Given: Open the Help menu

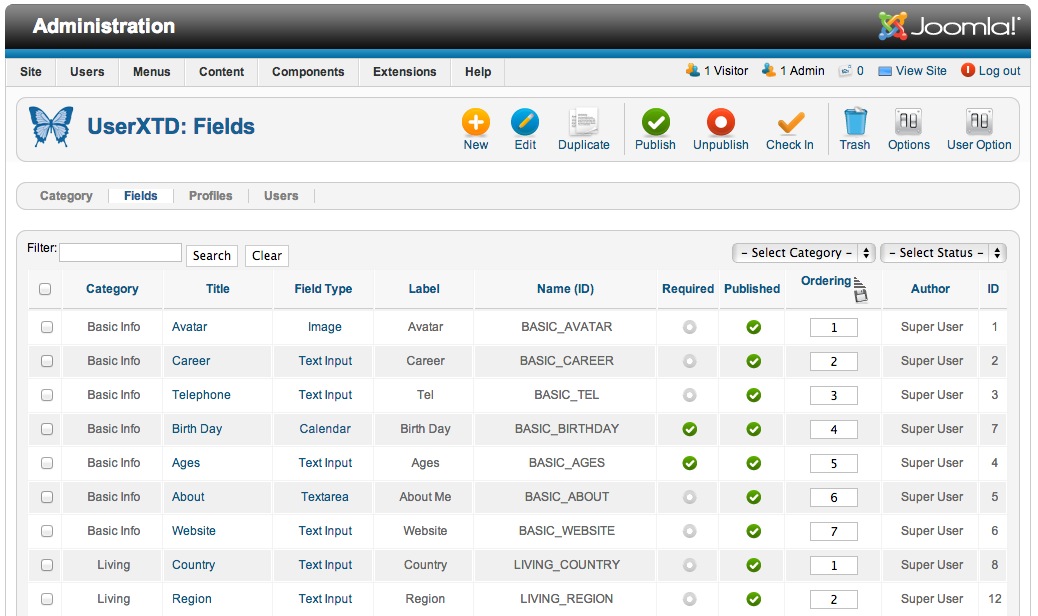Looking at the screenshot, I should pos(478,71).
